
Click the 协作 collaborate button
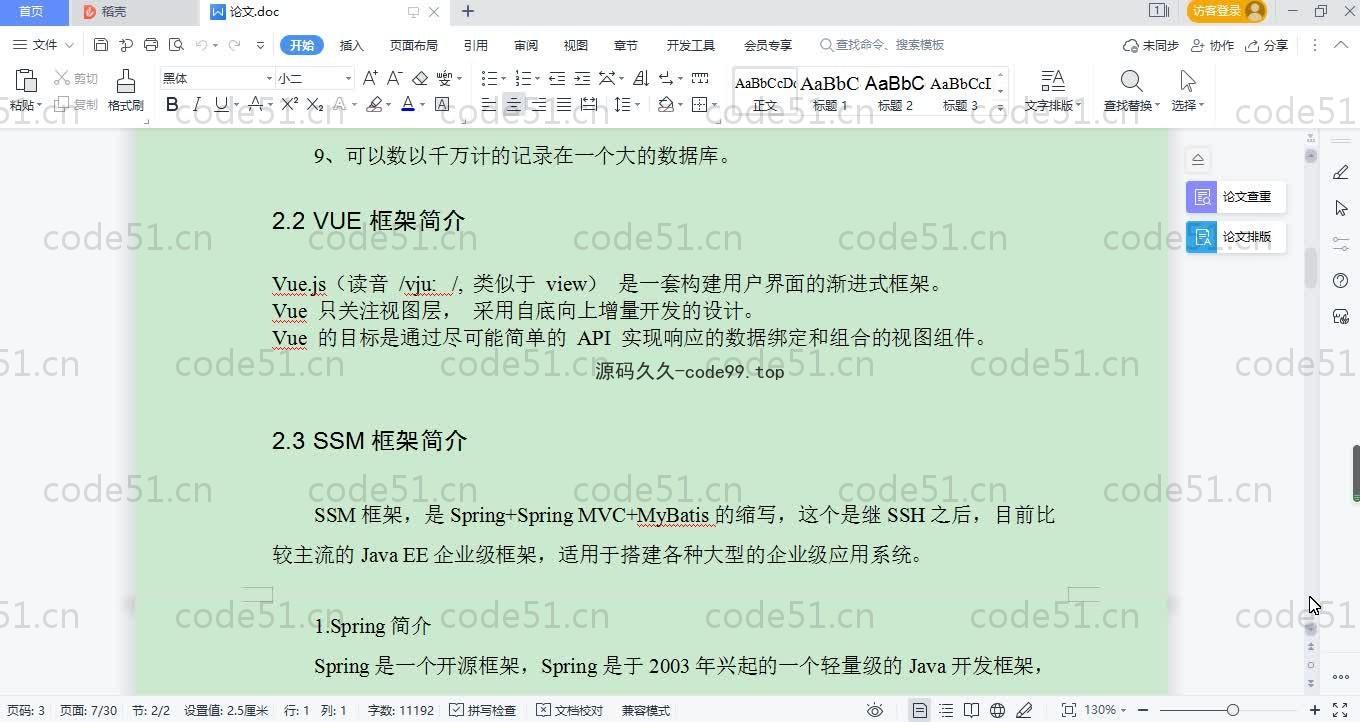click(x=1213, y=45)
